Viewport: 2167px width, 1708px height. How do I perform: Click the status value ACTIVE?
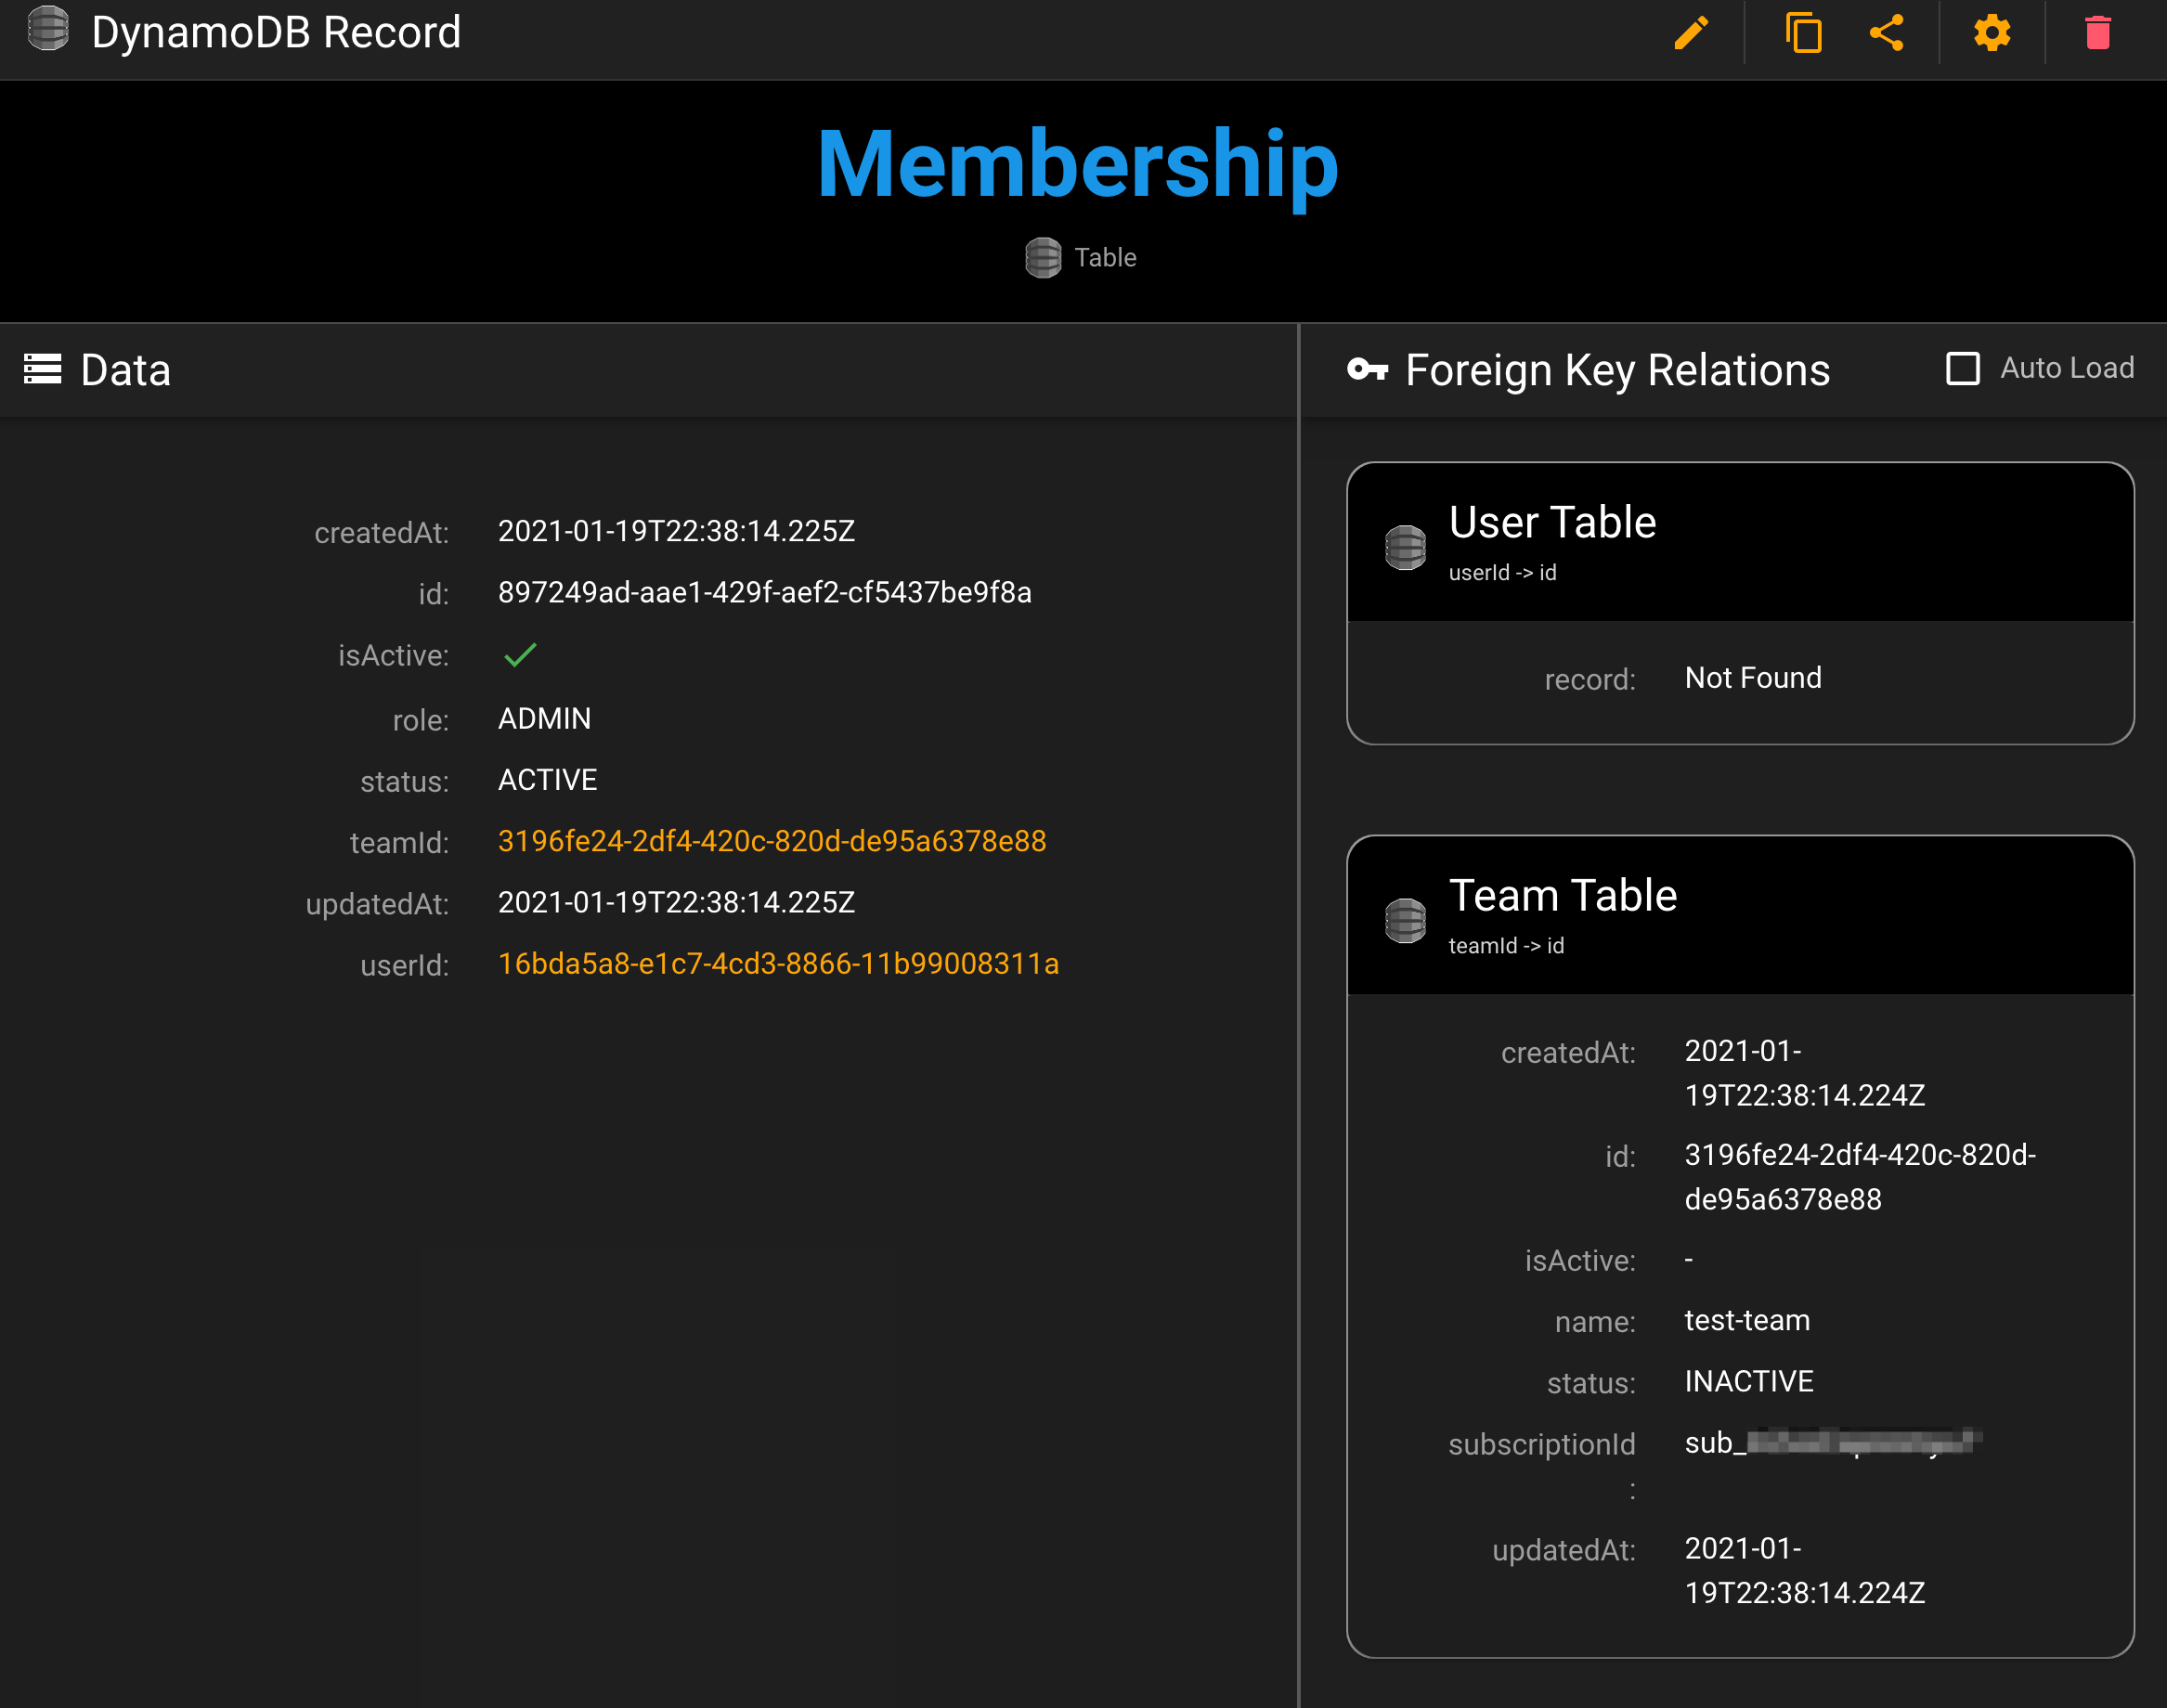[x=547, y=780]
